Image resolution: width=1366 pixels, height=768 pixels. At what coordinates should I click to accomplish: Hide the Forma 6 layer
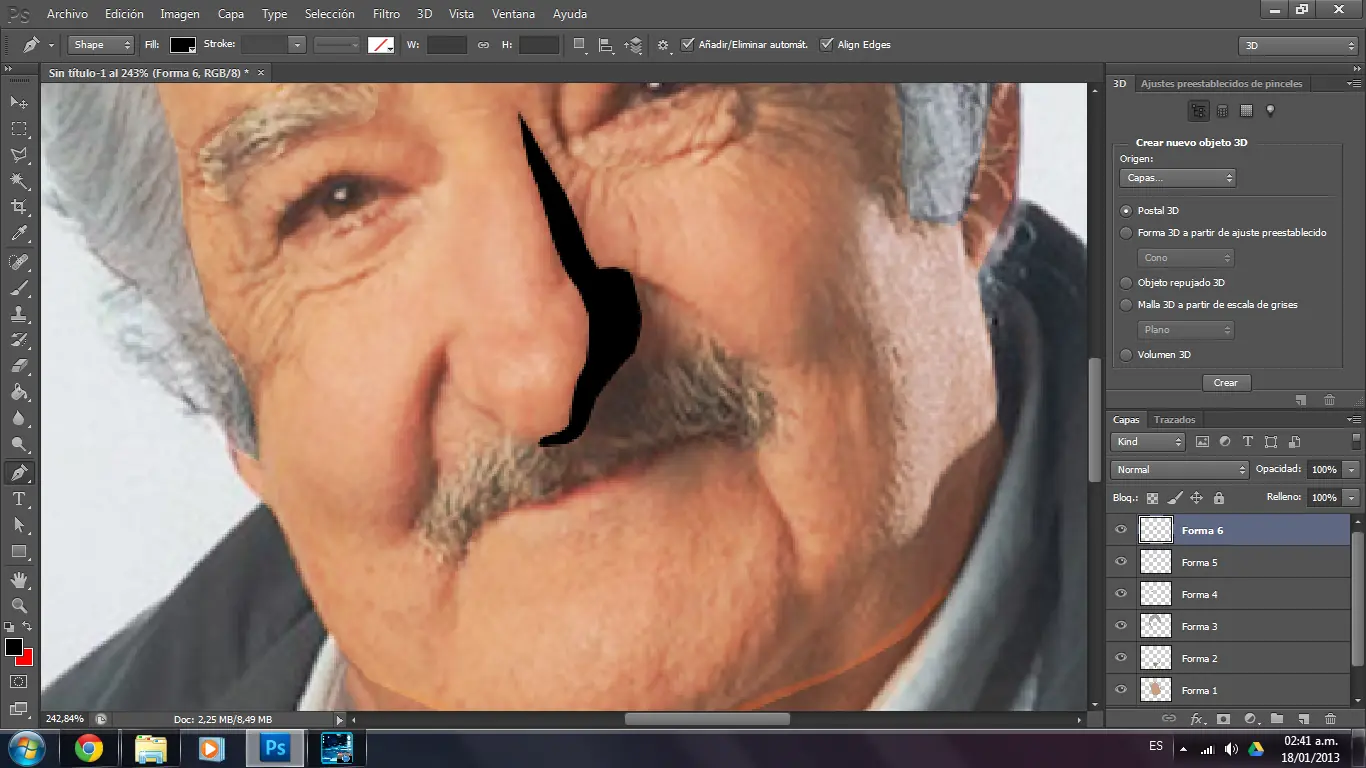1121,530
